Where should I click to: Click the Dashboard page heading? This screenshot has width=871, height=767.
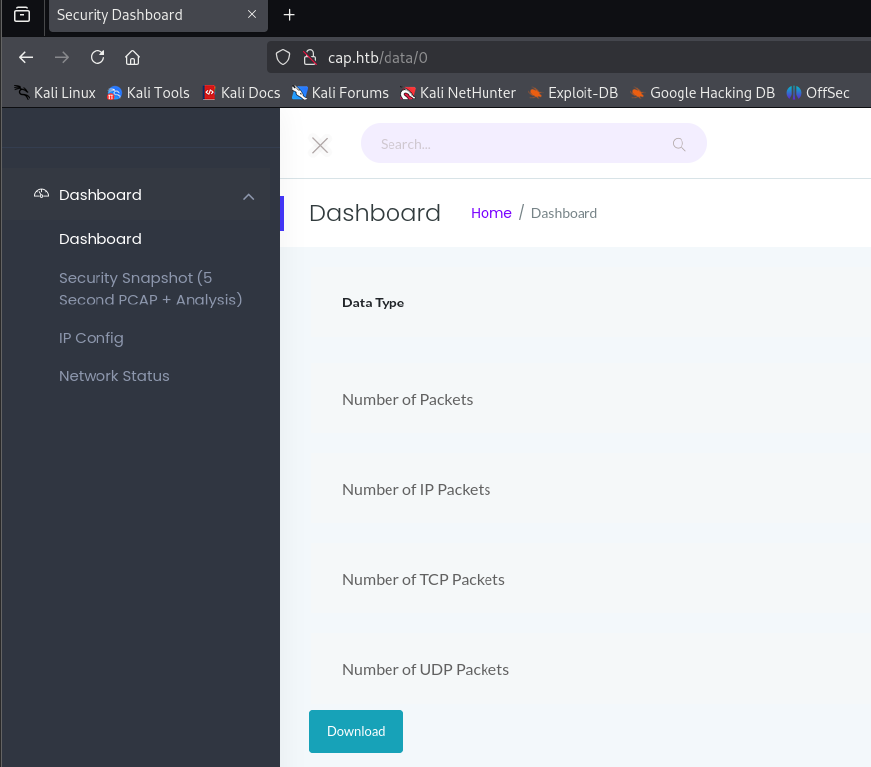[374, 213]
